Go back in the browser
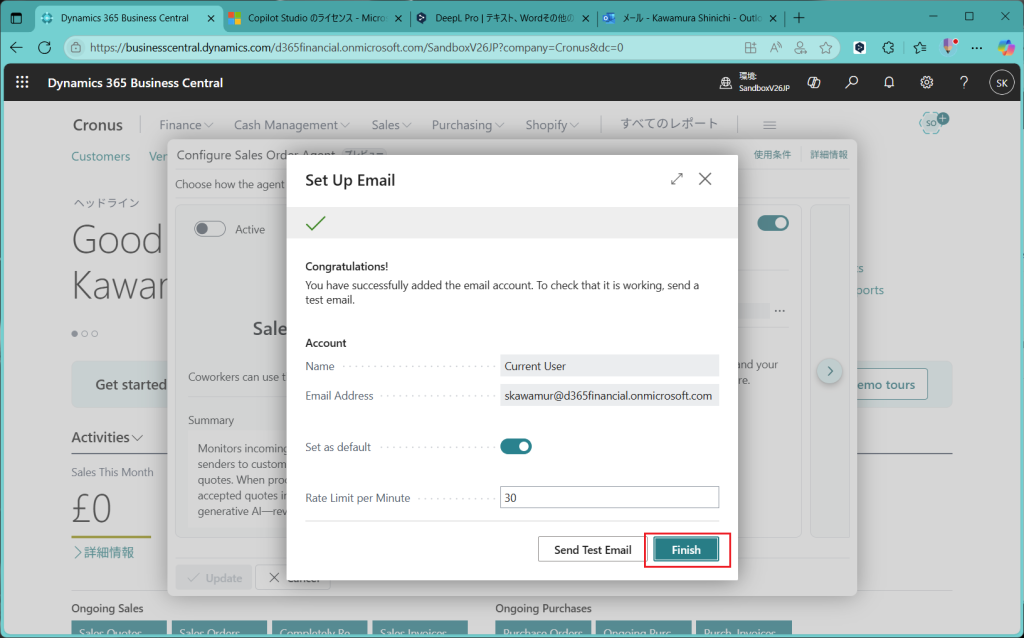Image resolution: width=1024 pixels, height=638 pixels. [16, 47]
